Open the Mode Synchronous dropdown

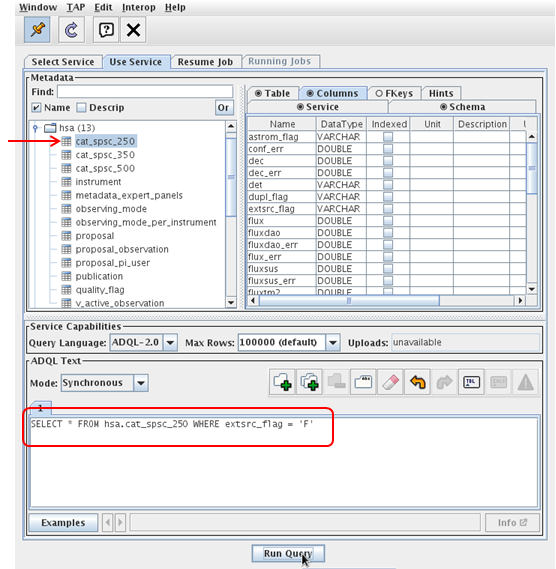[141, 383]
